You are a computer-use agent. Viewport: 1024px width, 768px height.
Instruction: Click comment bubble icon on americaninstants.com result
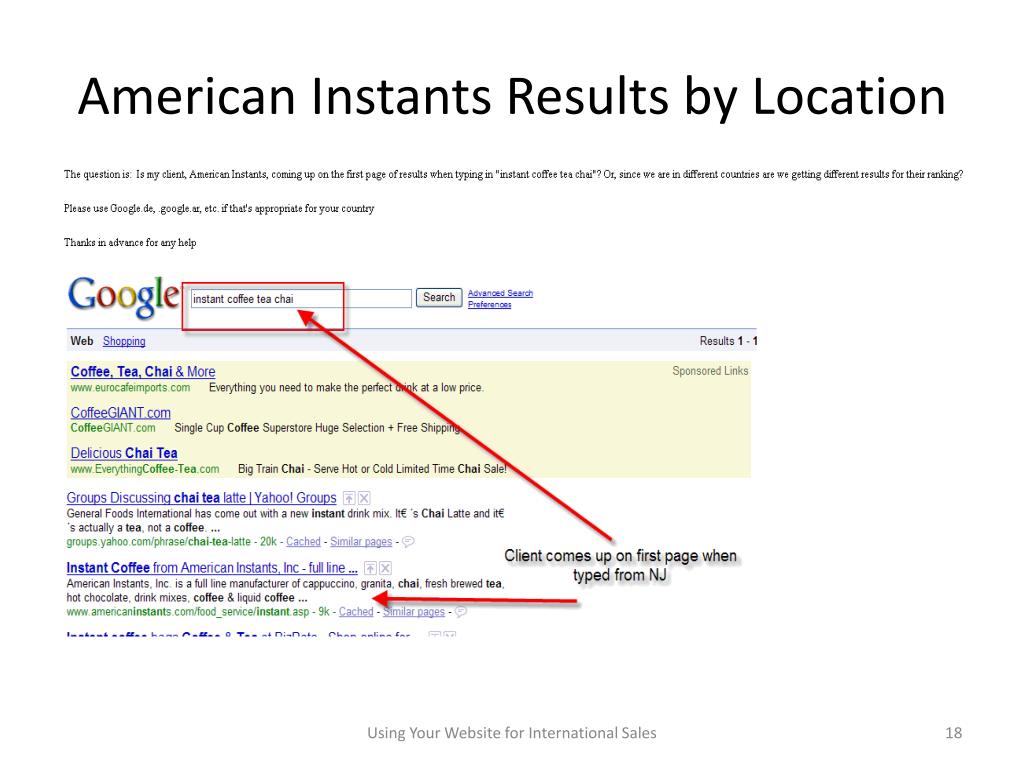click(x=461, y=611)
